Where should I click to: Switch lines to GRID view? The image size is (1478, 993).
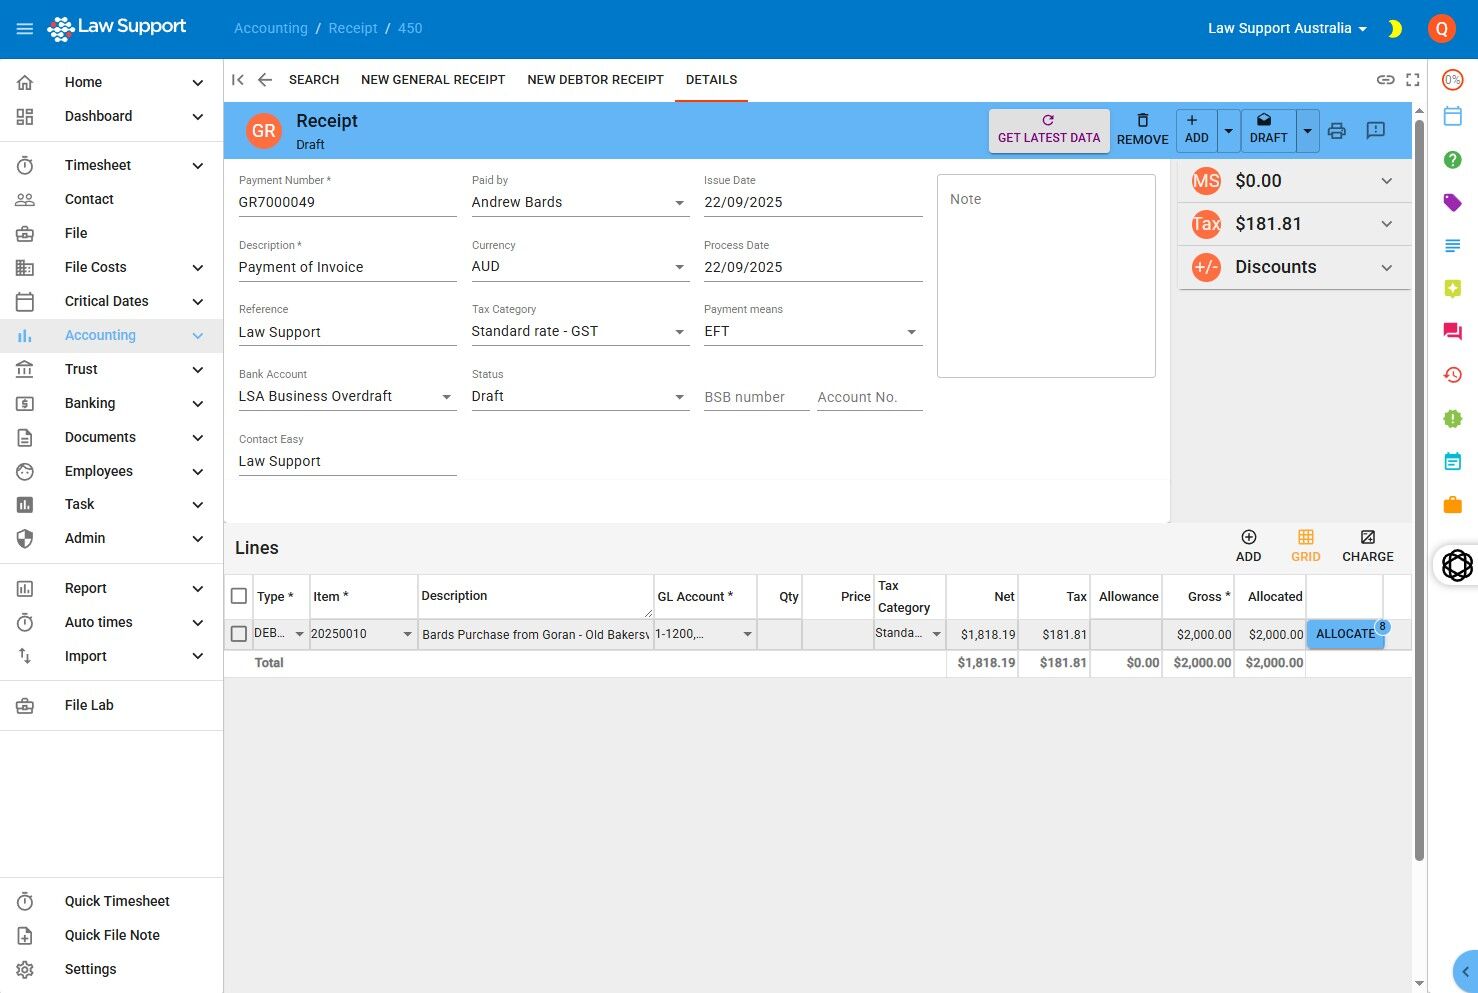(x=1305, y=546)
